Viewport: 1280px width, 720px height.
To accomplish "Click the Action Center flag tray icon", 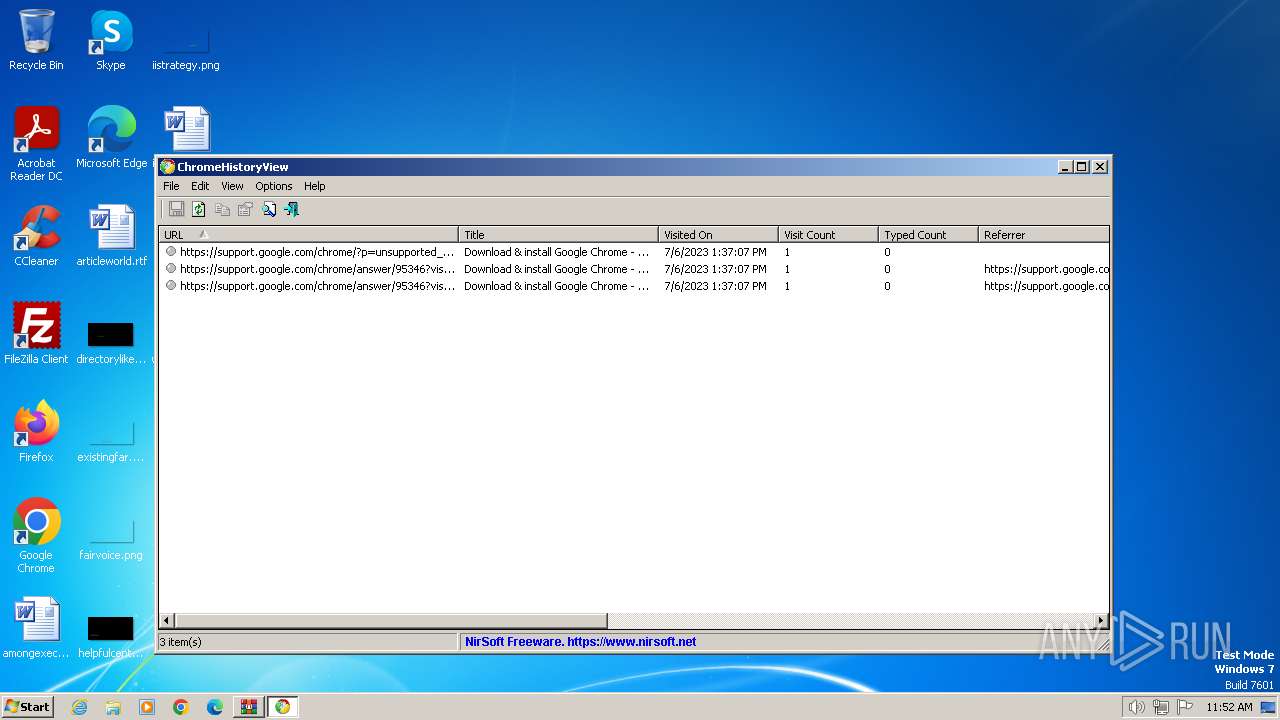I will point(1185,707).
